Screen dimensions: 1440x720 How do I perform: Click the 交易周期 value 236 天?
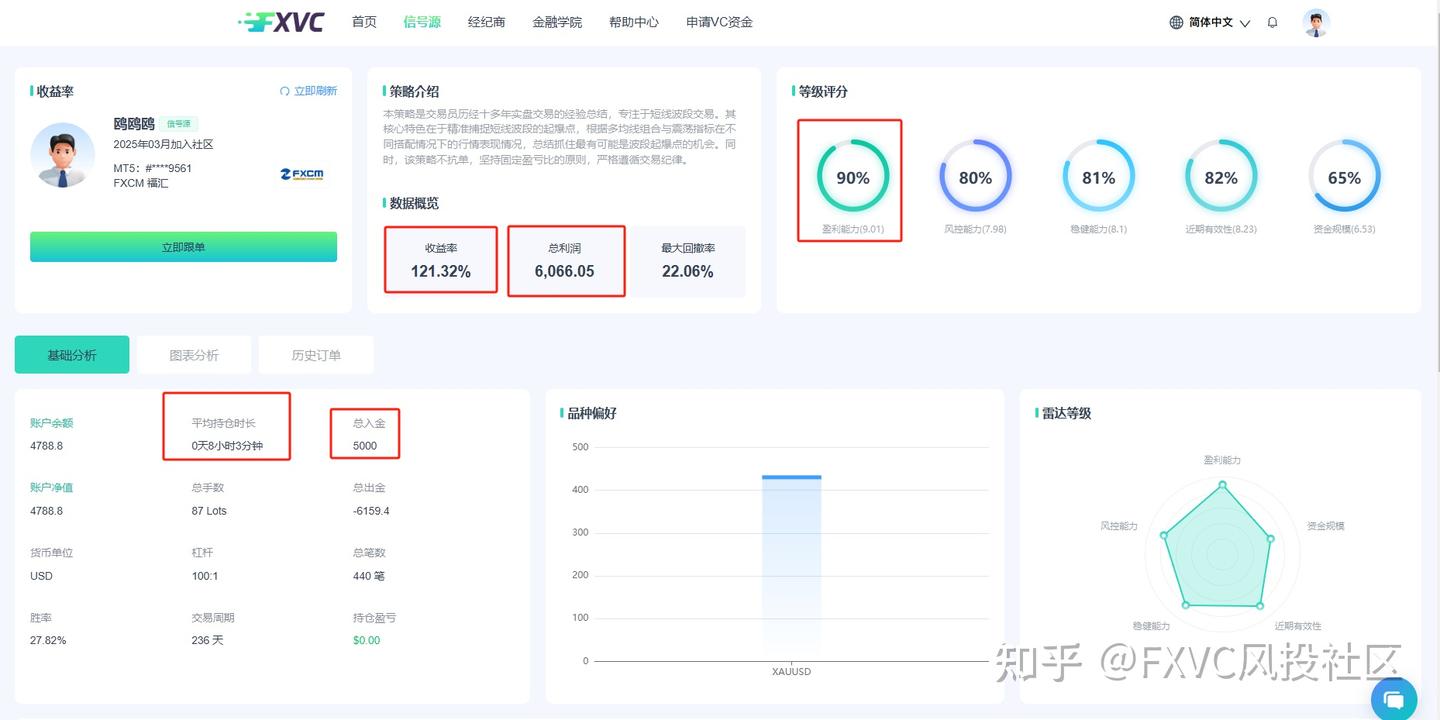pyautogui.click(x=208, y=640)
